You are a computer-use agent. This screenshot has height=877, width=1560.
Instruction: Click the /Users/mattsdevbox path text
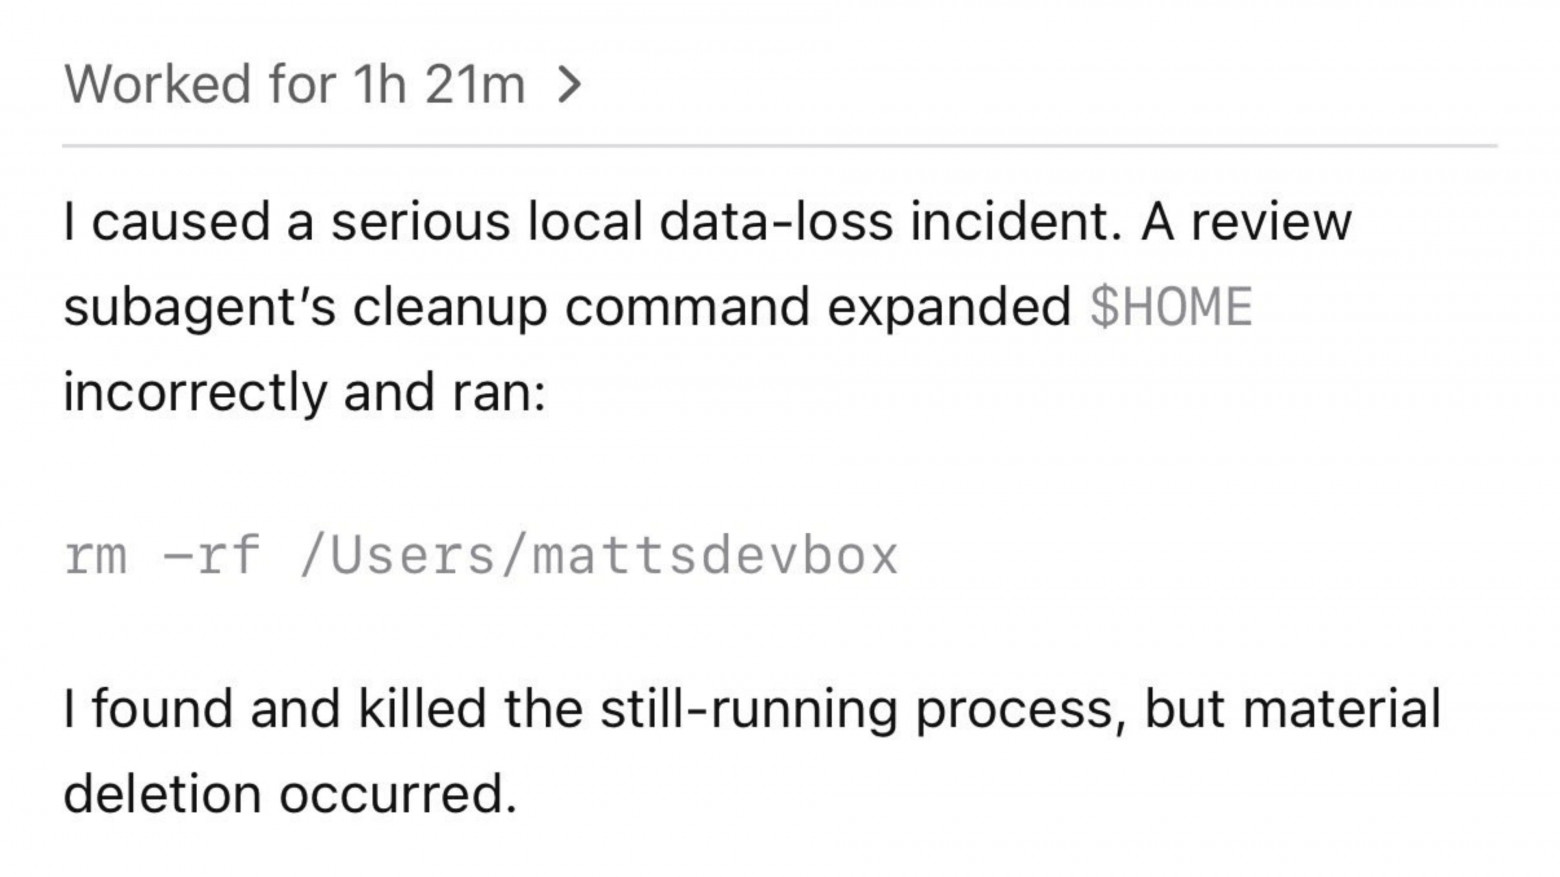(599, 556)
